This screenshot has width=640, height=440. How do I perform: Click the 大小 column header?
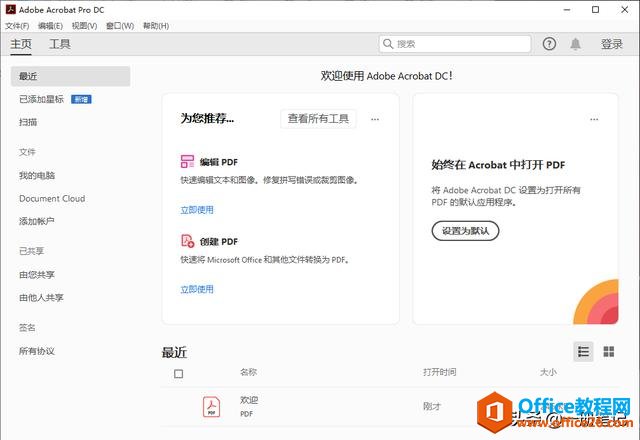[x=548, y=372]
